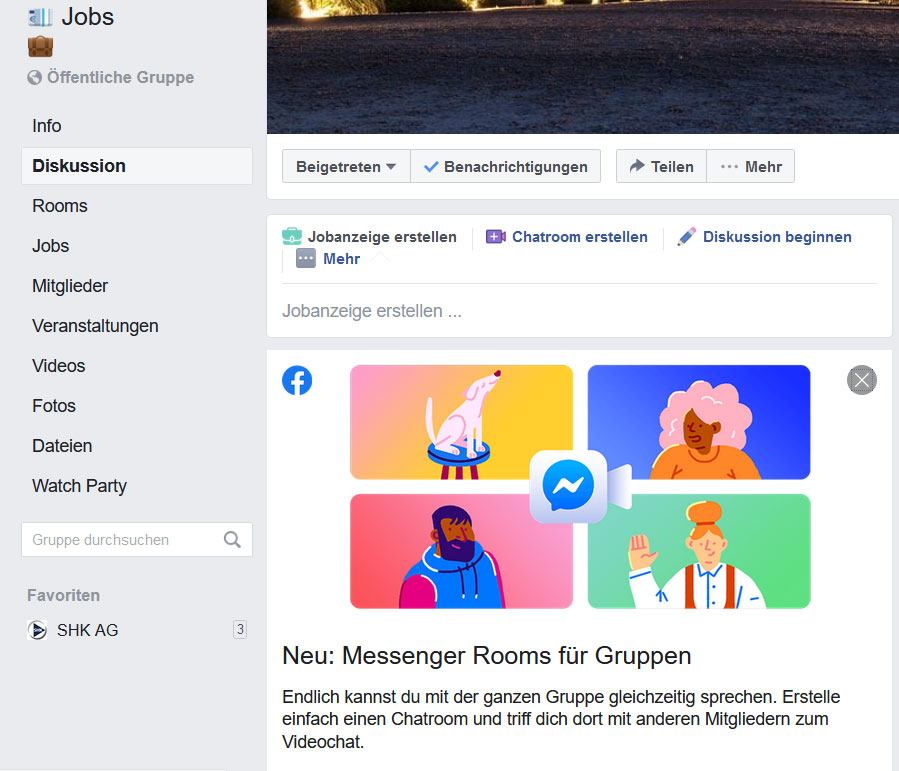Click the Jobs group title
The image size is (899, 771).
(88, 17)
